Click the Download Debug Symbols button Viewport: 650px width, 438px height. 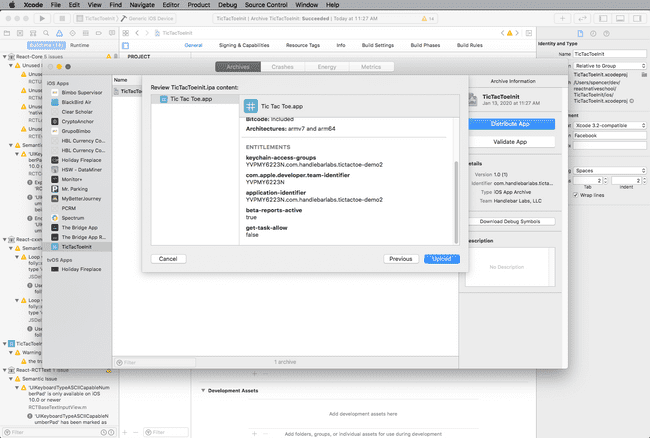click(x=512, y=222)
